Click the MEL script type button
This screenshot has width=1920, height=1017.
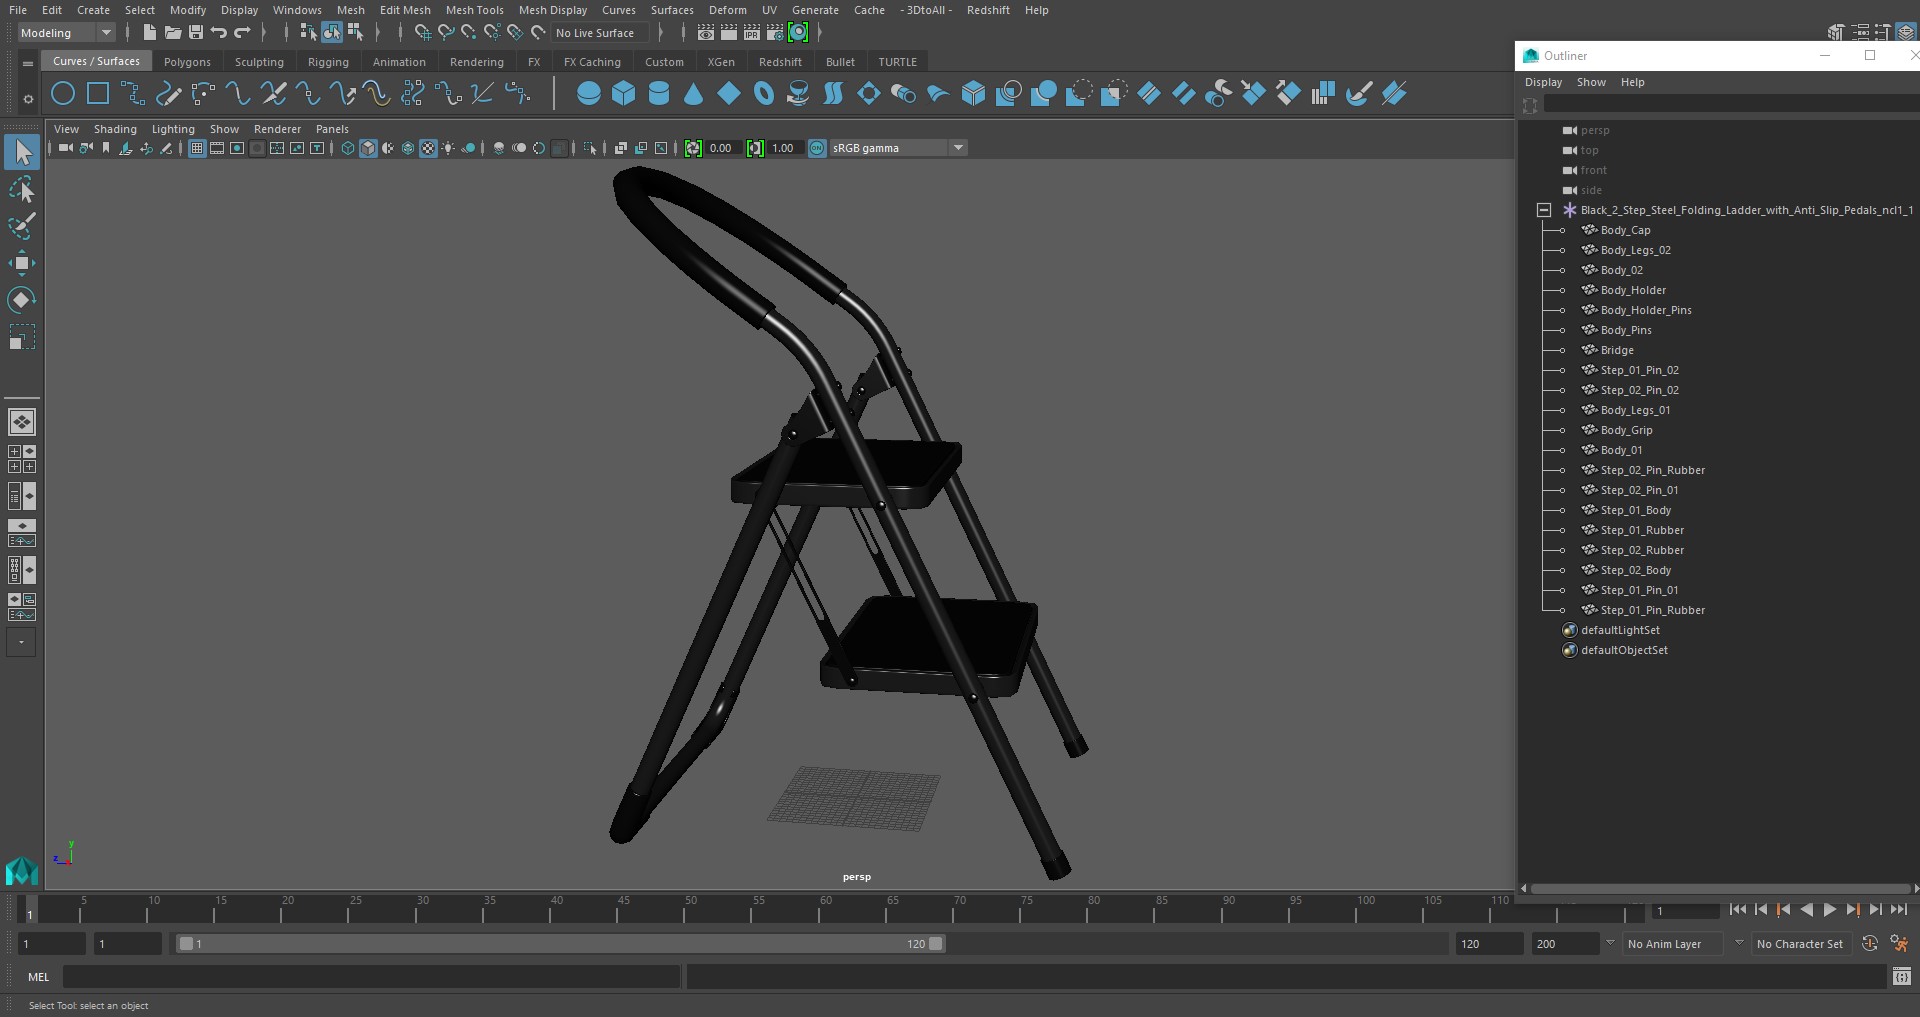(x=38, y=977)
